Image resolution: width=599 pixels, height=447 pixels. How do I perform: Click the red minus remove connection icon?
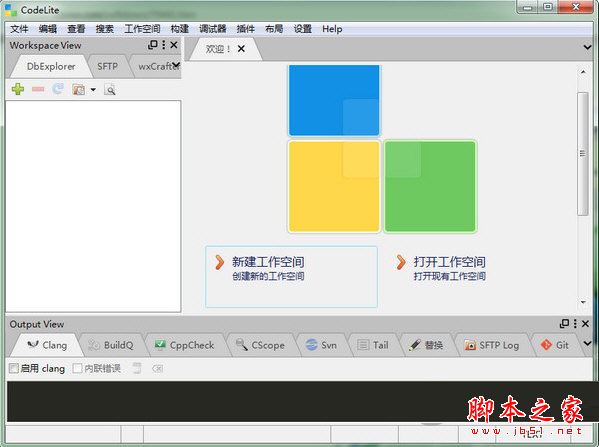tap(38, 89)
